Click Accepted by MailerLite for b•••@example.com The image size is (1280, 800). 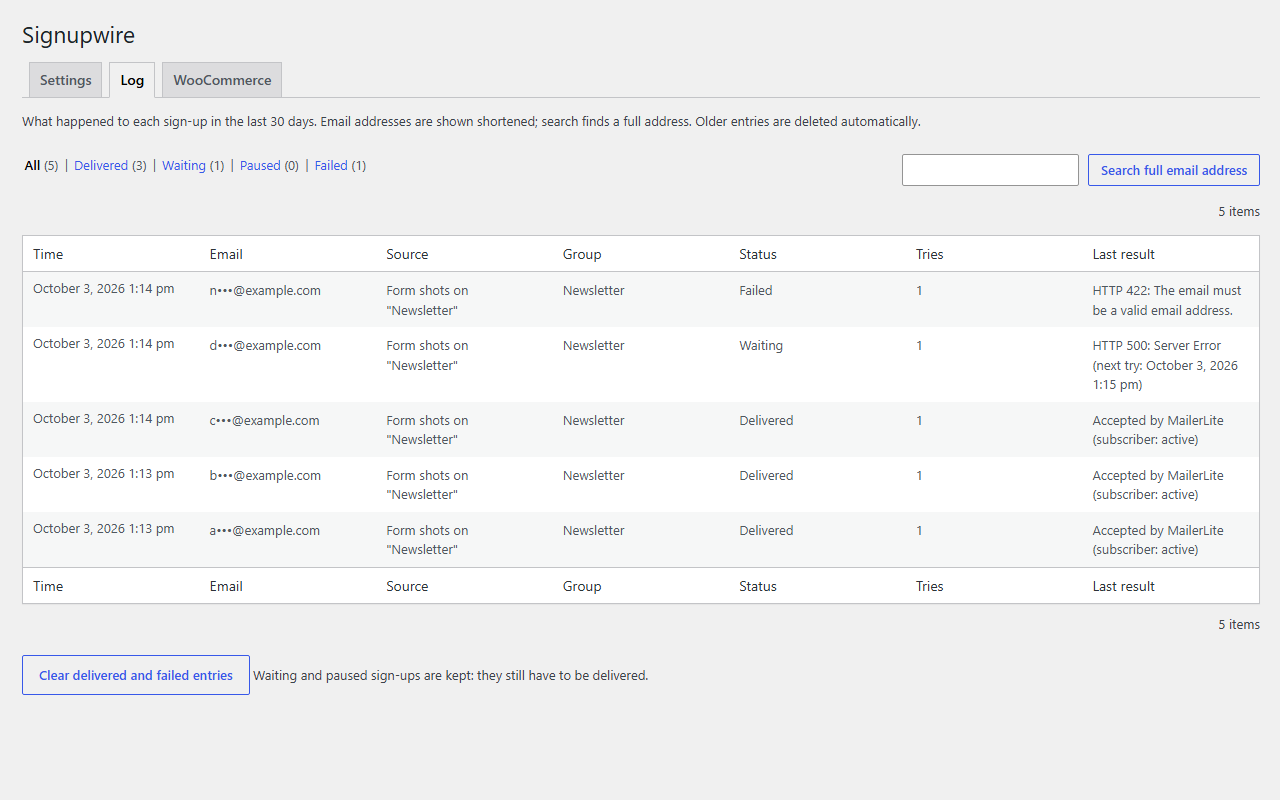pyautogui.click(x=1158, y=485)
